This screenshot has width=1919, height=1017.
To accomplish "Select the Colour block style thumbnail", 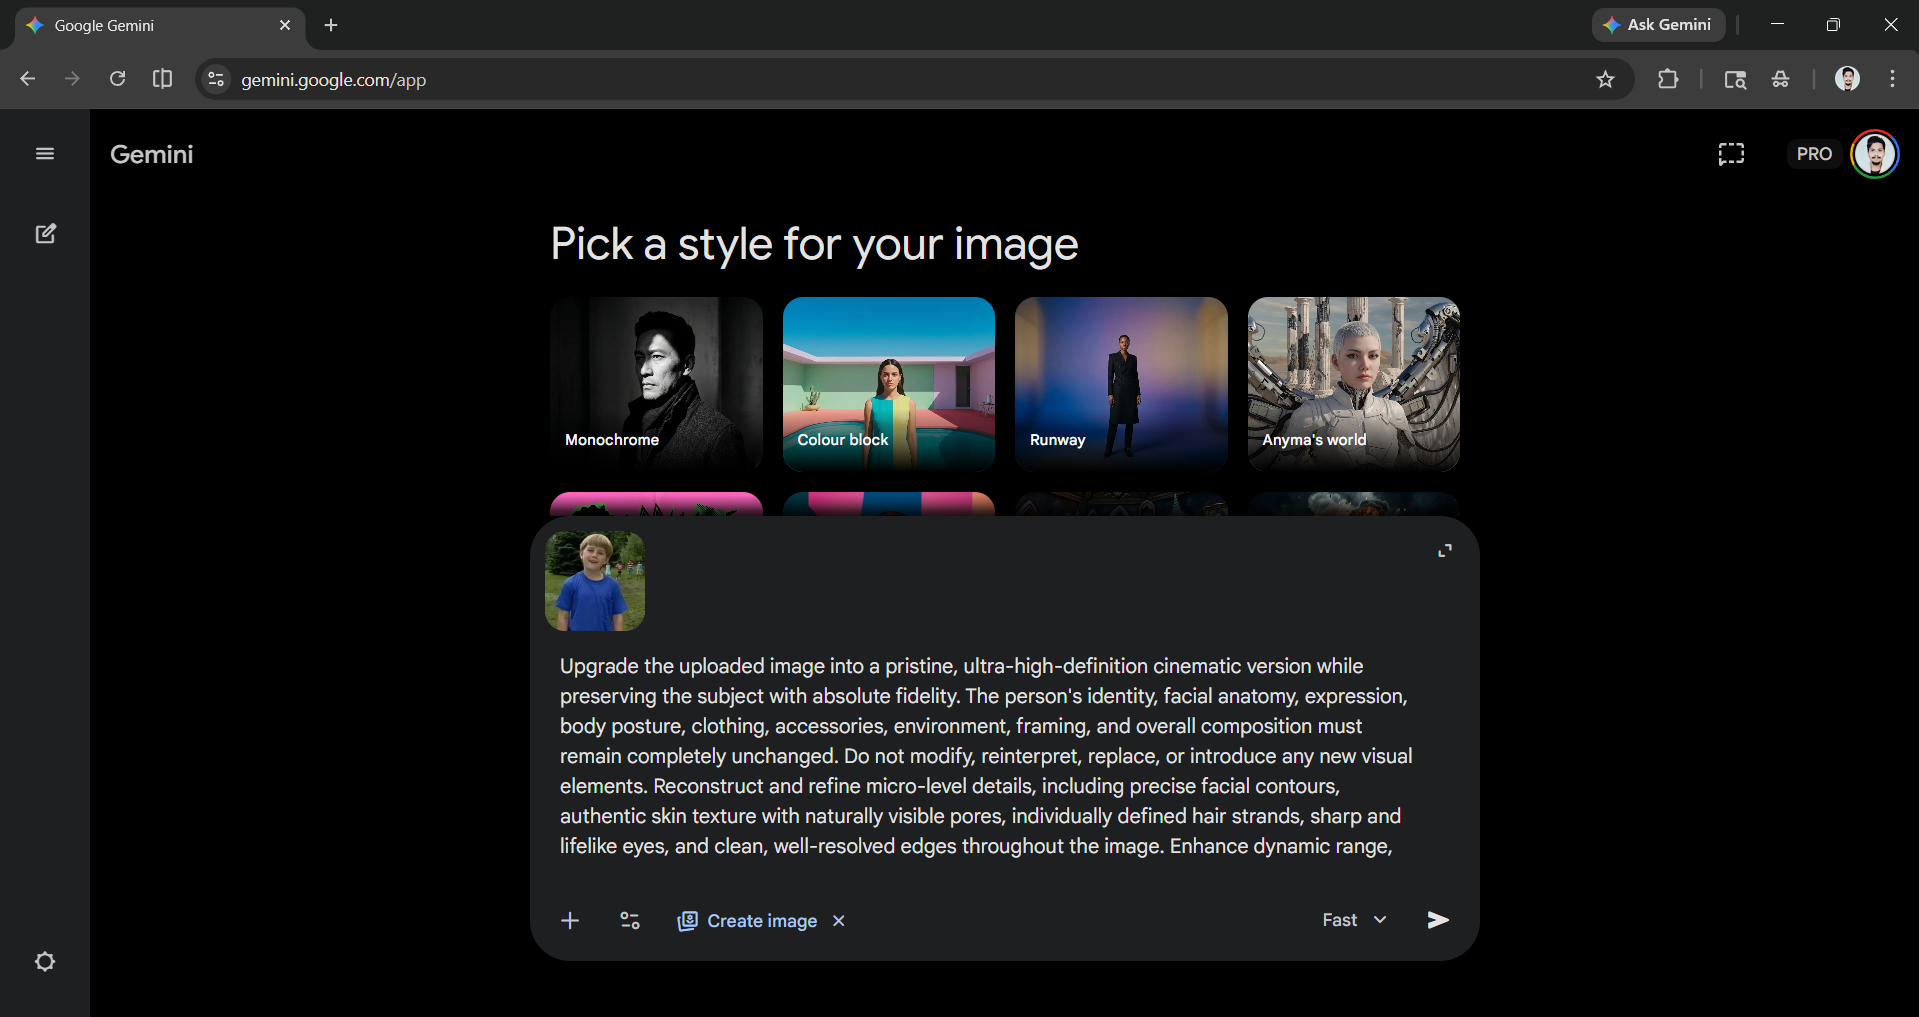I will [x=888, y=384].
